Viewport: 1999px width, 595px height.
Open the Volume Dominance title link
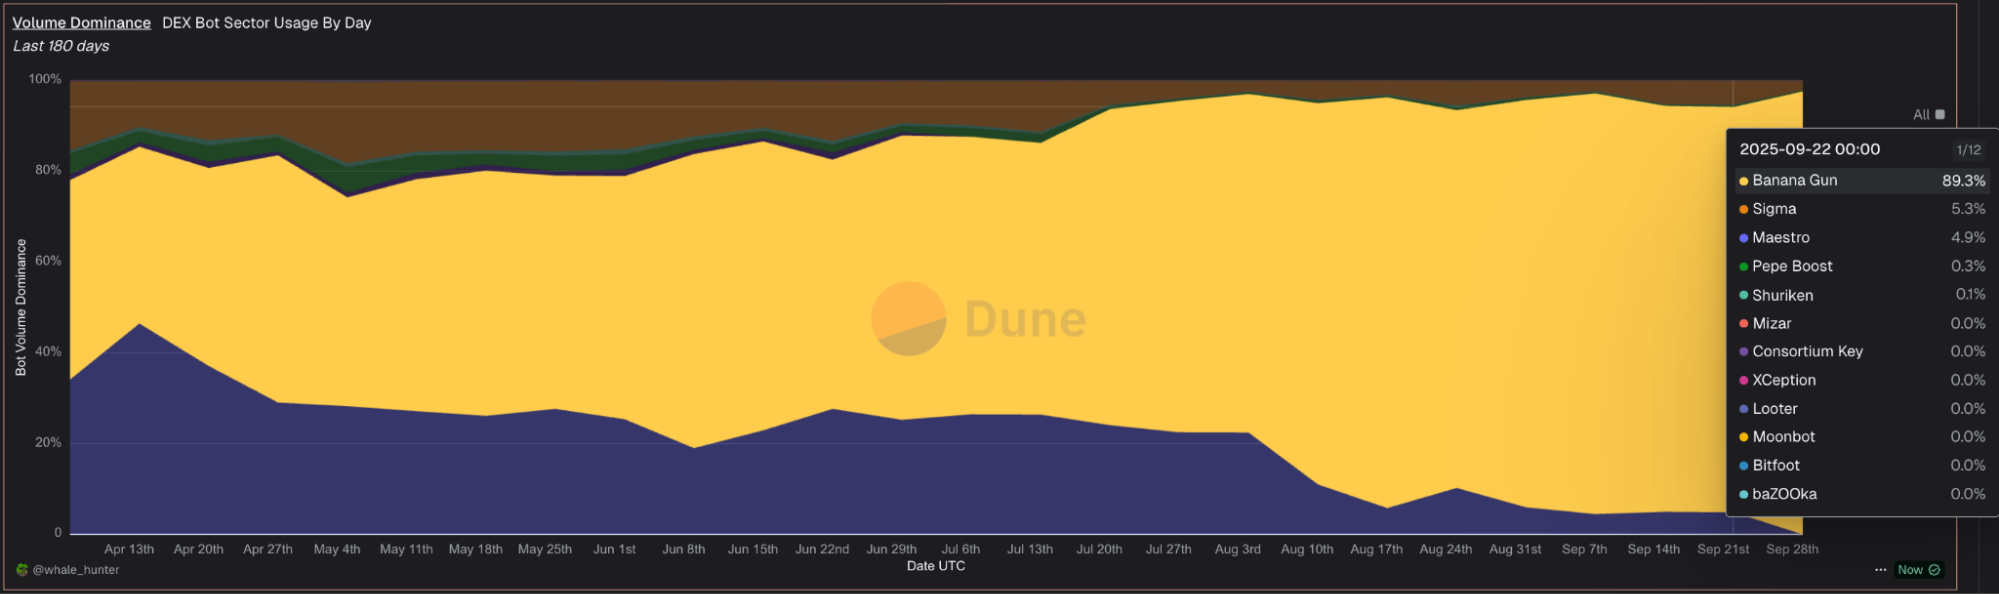pos(82,23)
